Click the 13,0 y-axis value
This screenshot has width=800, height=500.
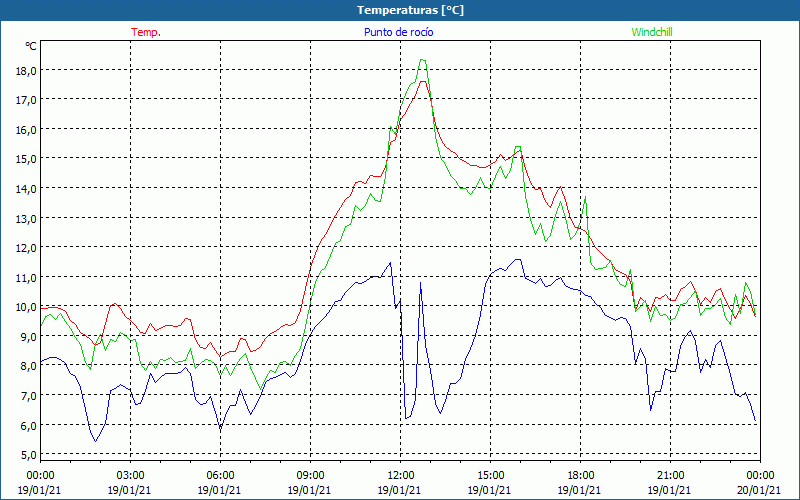(26, 218)
